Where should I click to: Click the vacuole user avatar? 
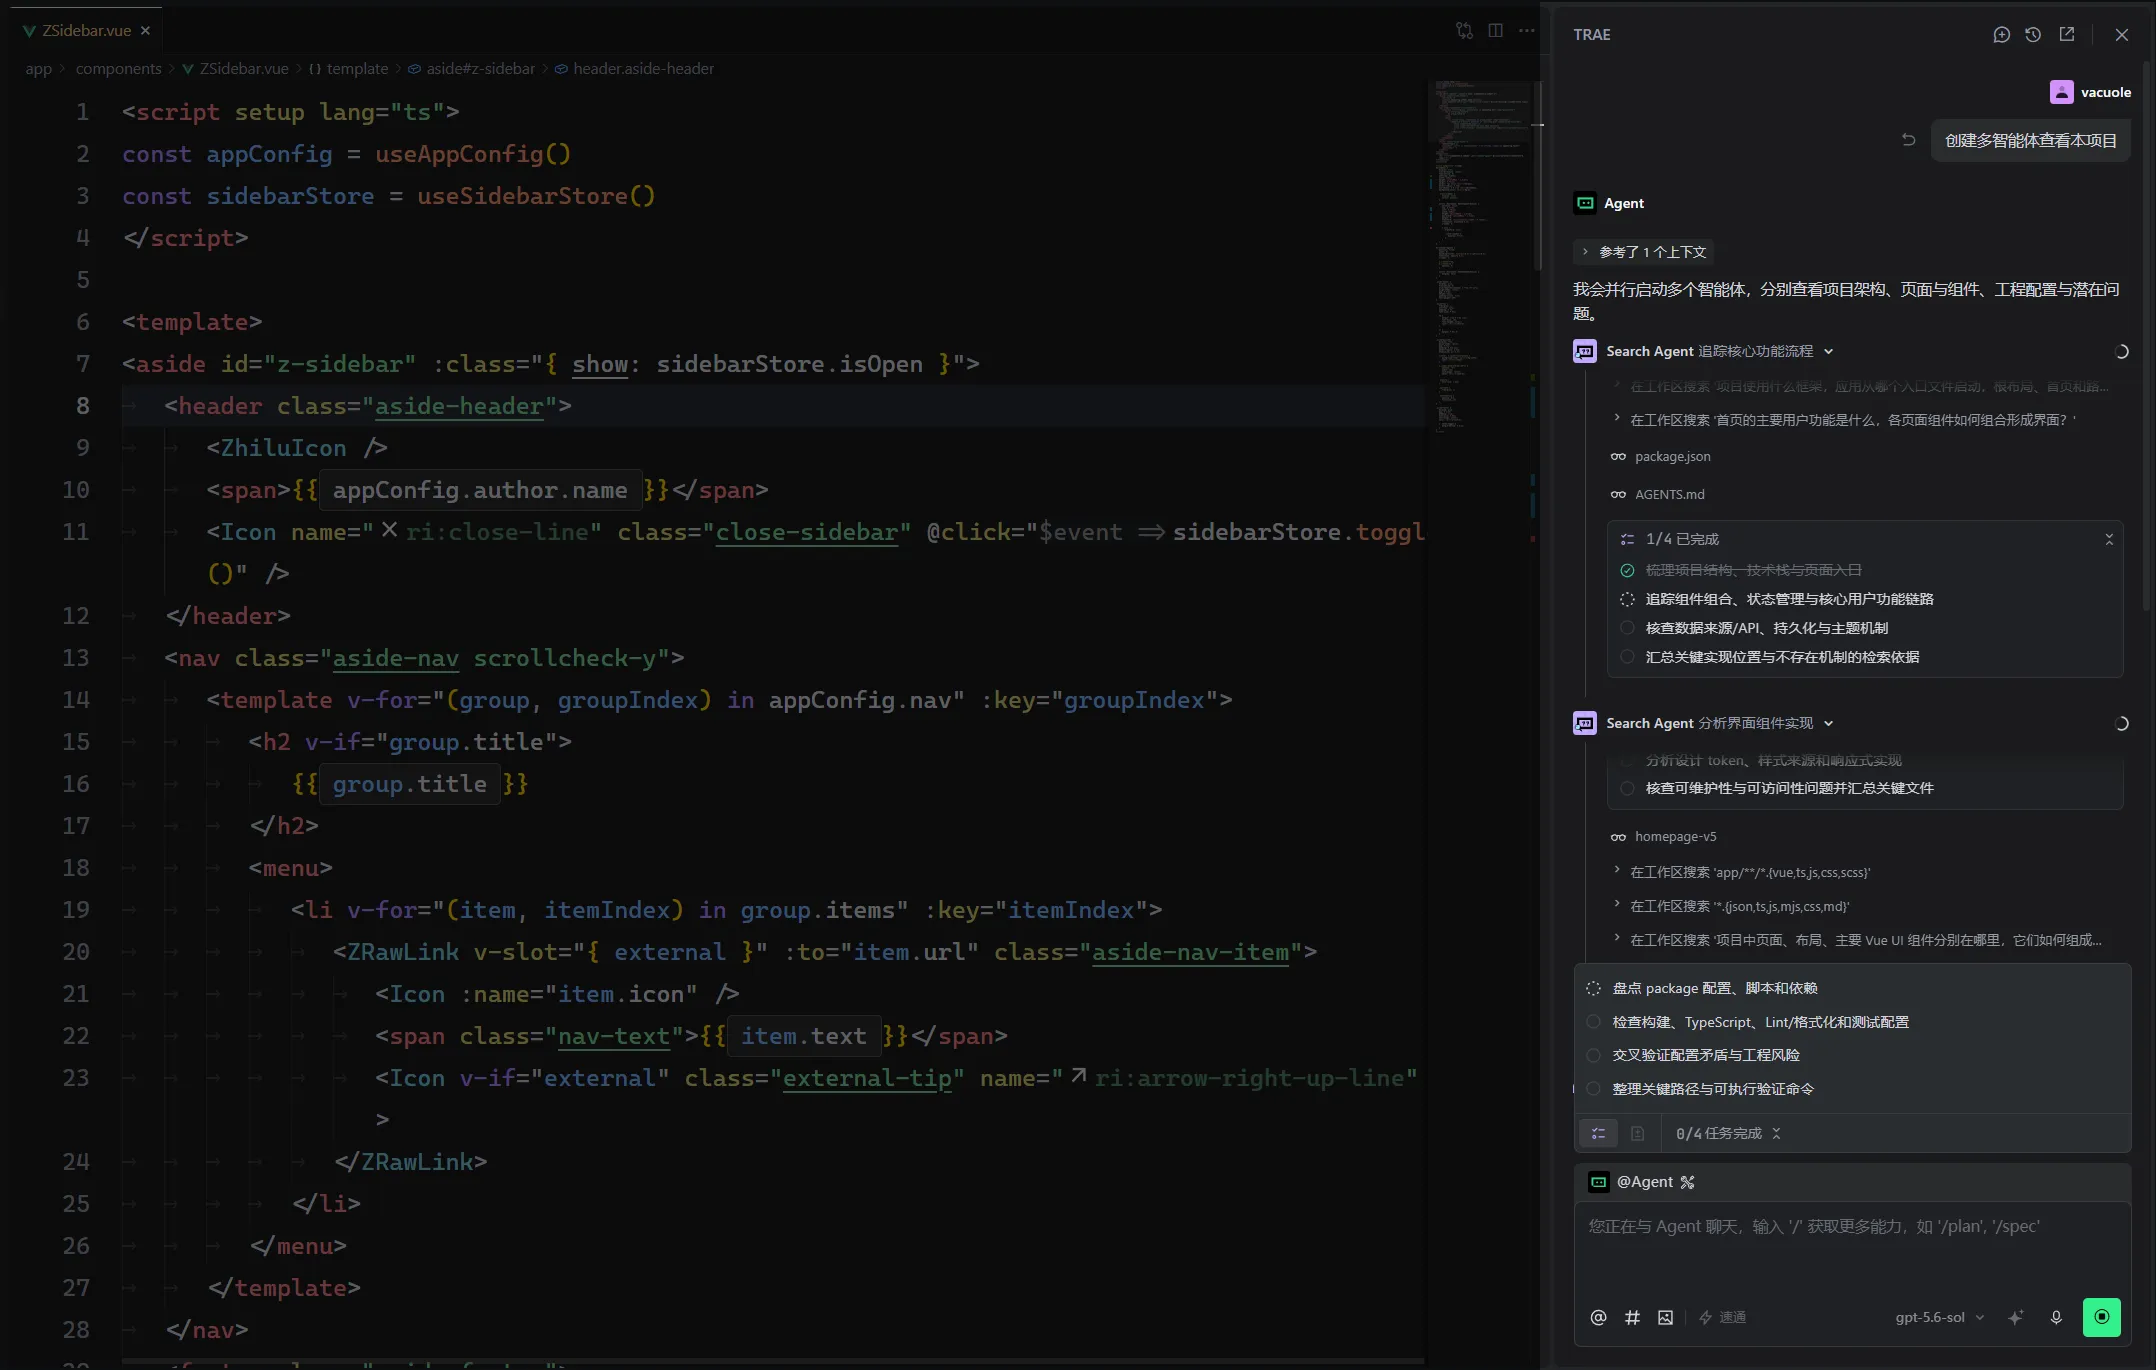(x=2061, y=92)
